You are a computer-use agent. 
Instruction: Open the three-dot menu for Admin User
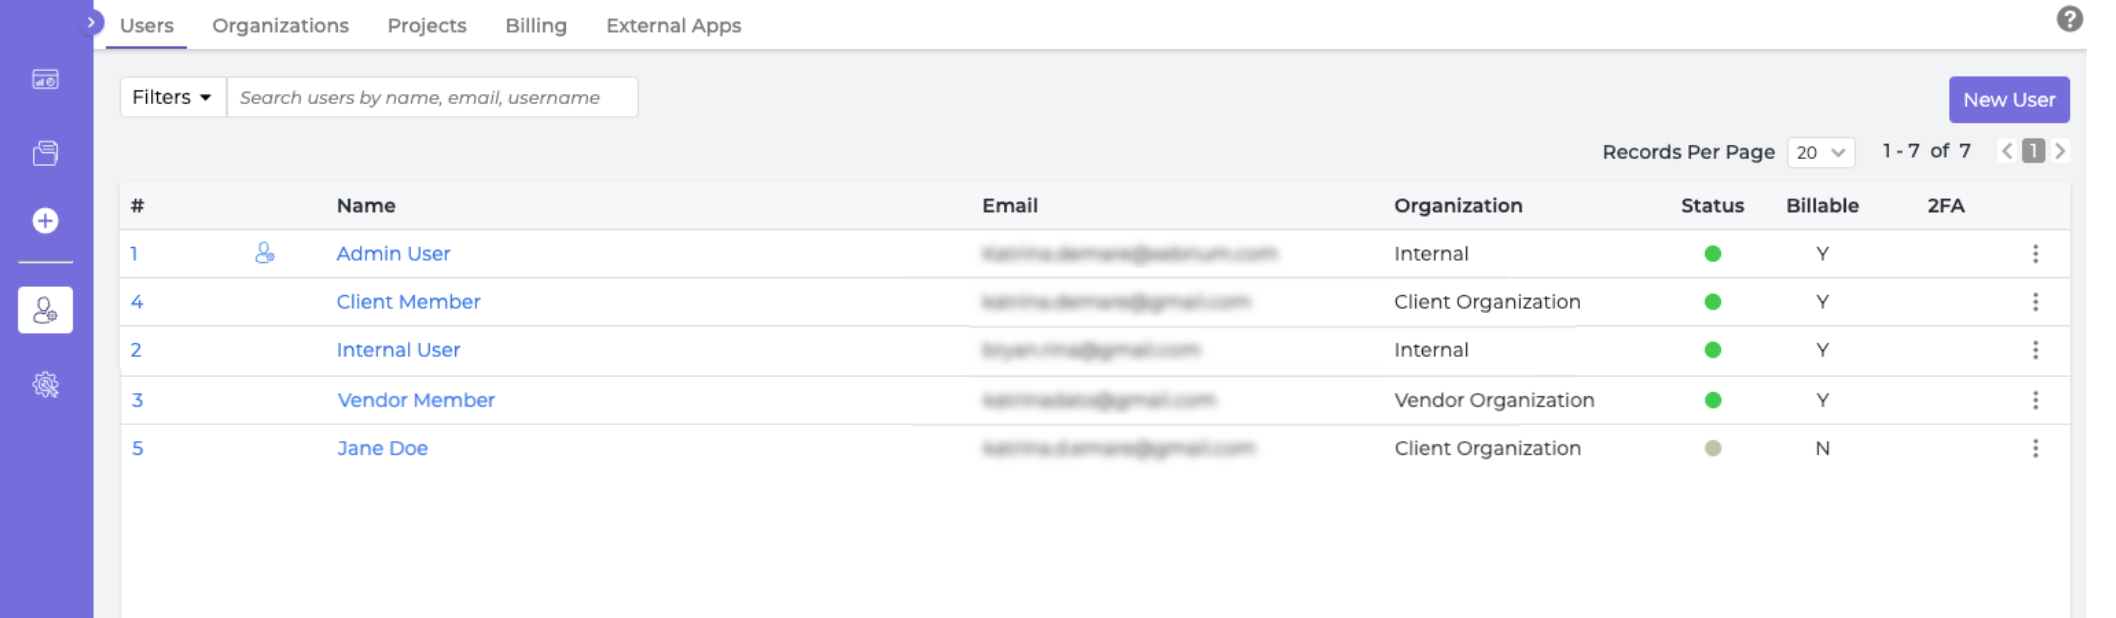click(2035, 254)
